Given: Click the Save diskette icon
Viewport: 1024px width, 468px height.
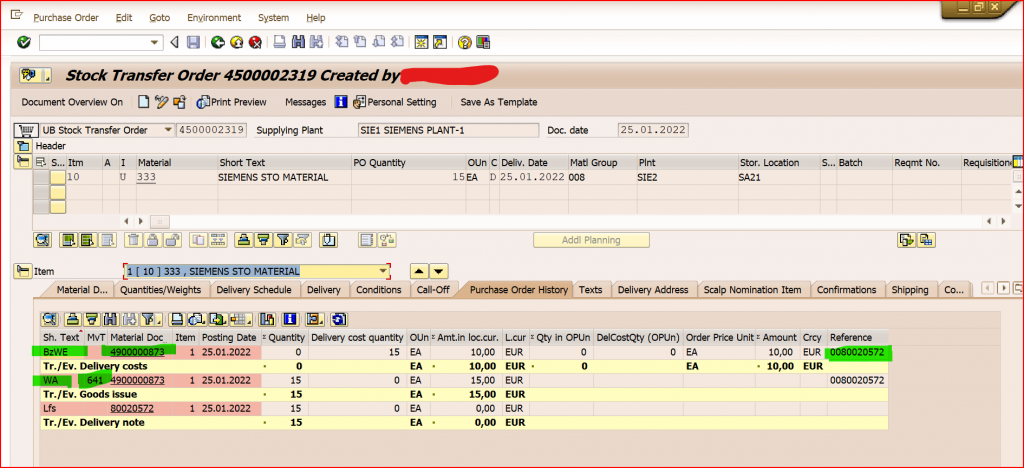Looking at the screenshot, I should [x=193, y=42].
